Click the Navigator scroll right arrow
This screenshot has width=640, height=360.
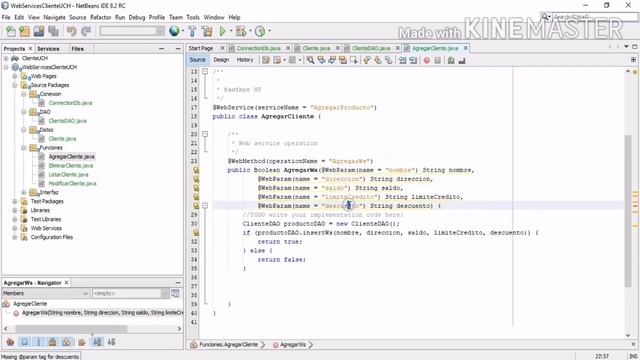[x=179, y=328]
